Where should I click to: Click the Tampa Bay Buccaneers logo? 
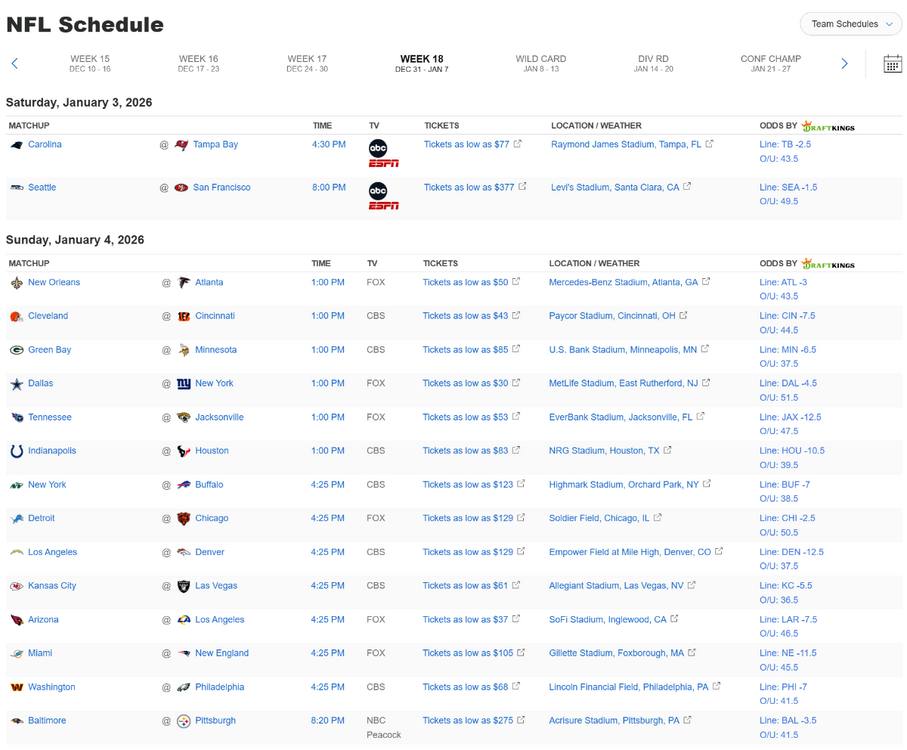(182, 145)
